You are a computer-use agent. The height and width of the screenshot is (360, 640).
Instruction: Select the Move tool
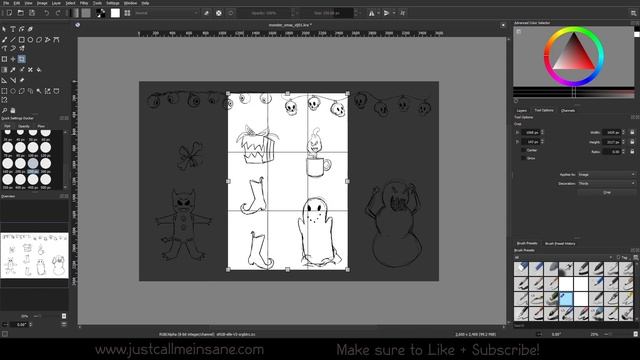(x=13, y=59)
